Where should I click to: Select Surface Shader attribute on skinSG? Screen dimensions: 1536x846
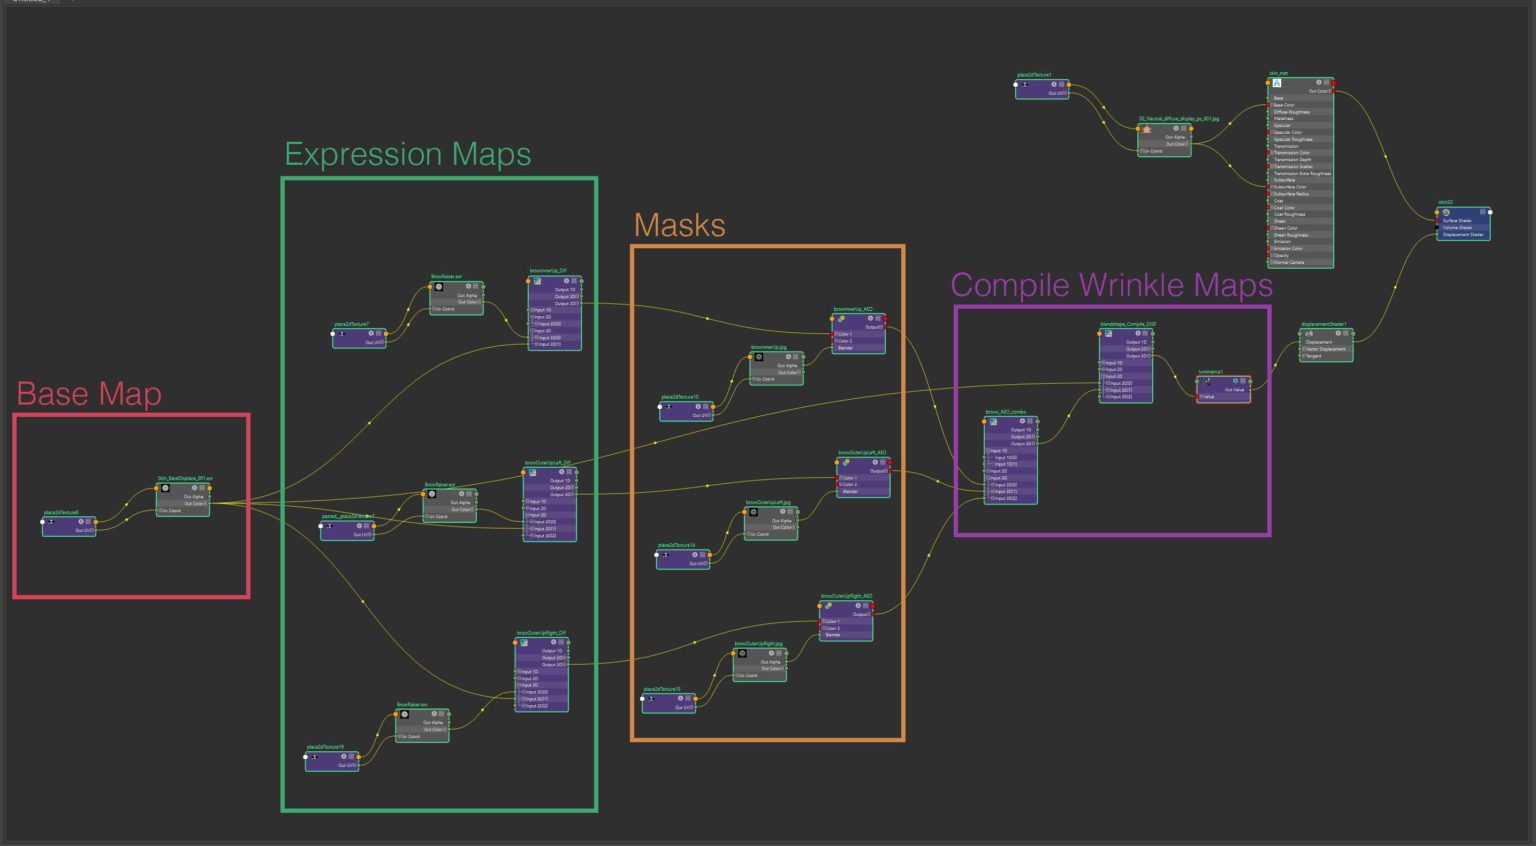[x=1457, y=220]
